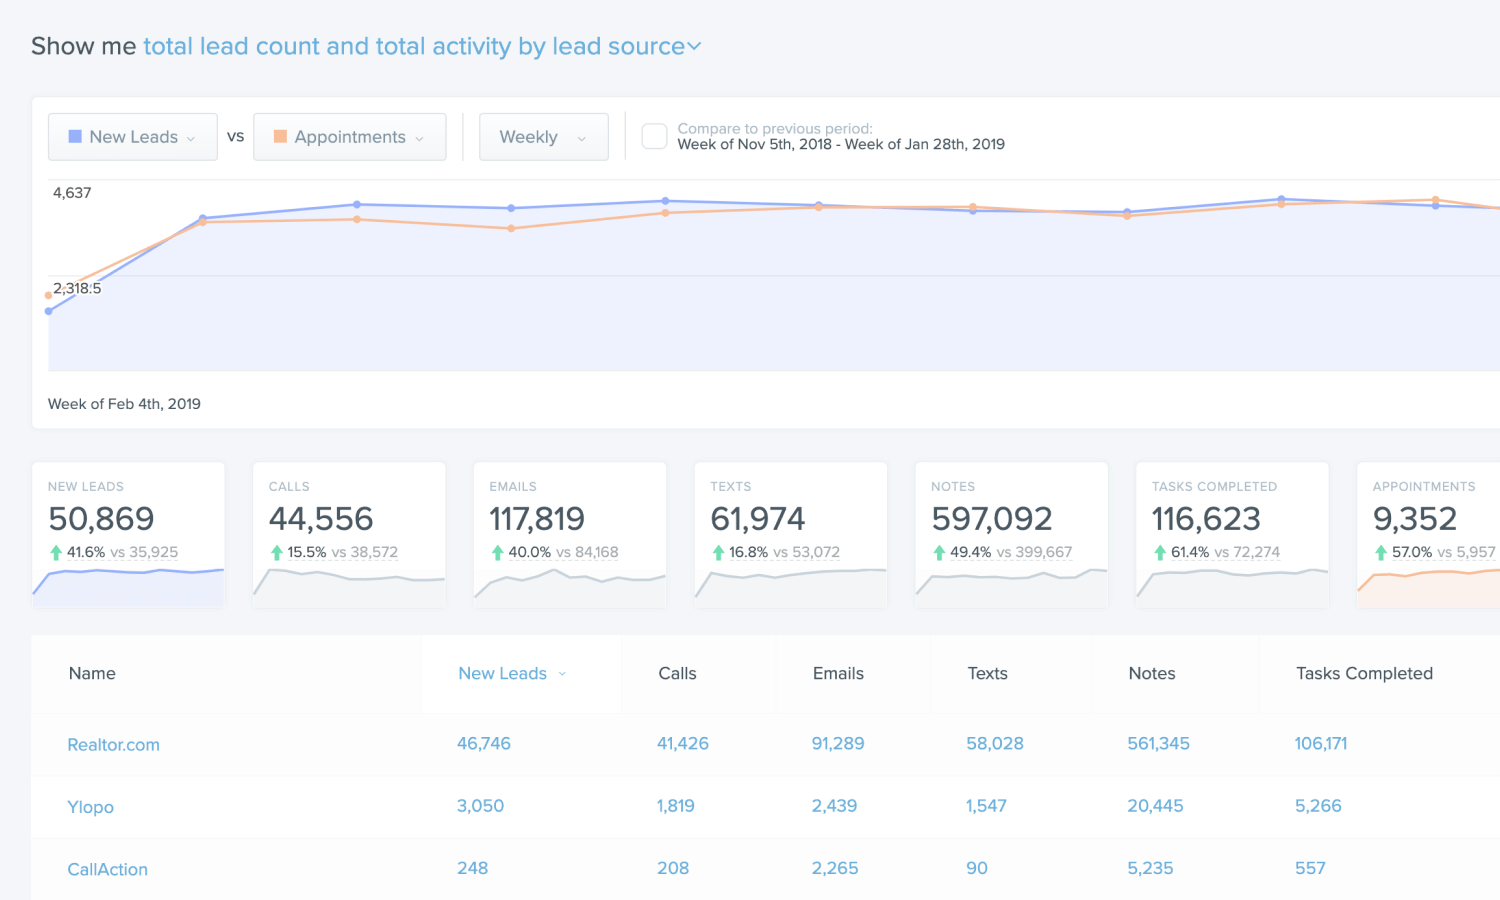Open the Appointments metric dropdown
Screen dimensions: 1500x900
point(350,137)
